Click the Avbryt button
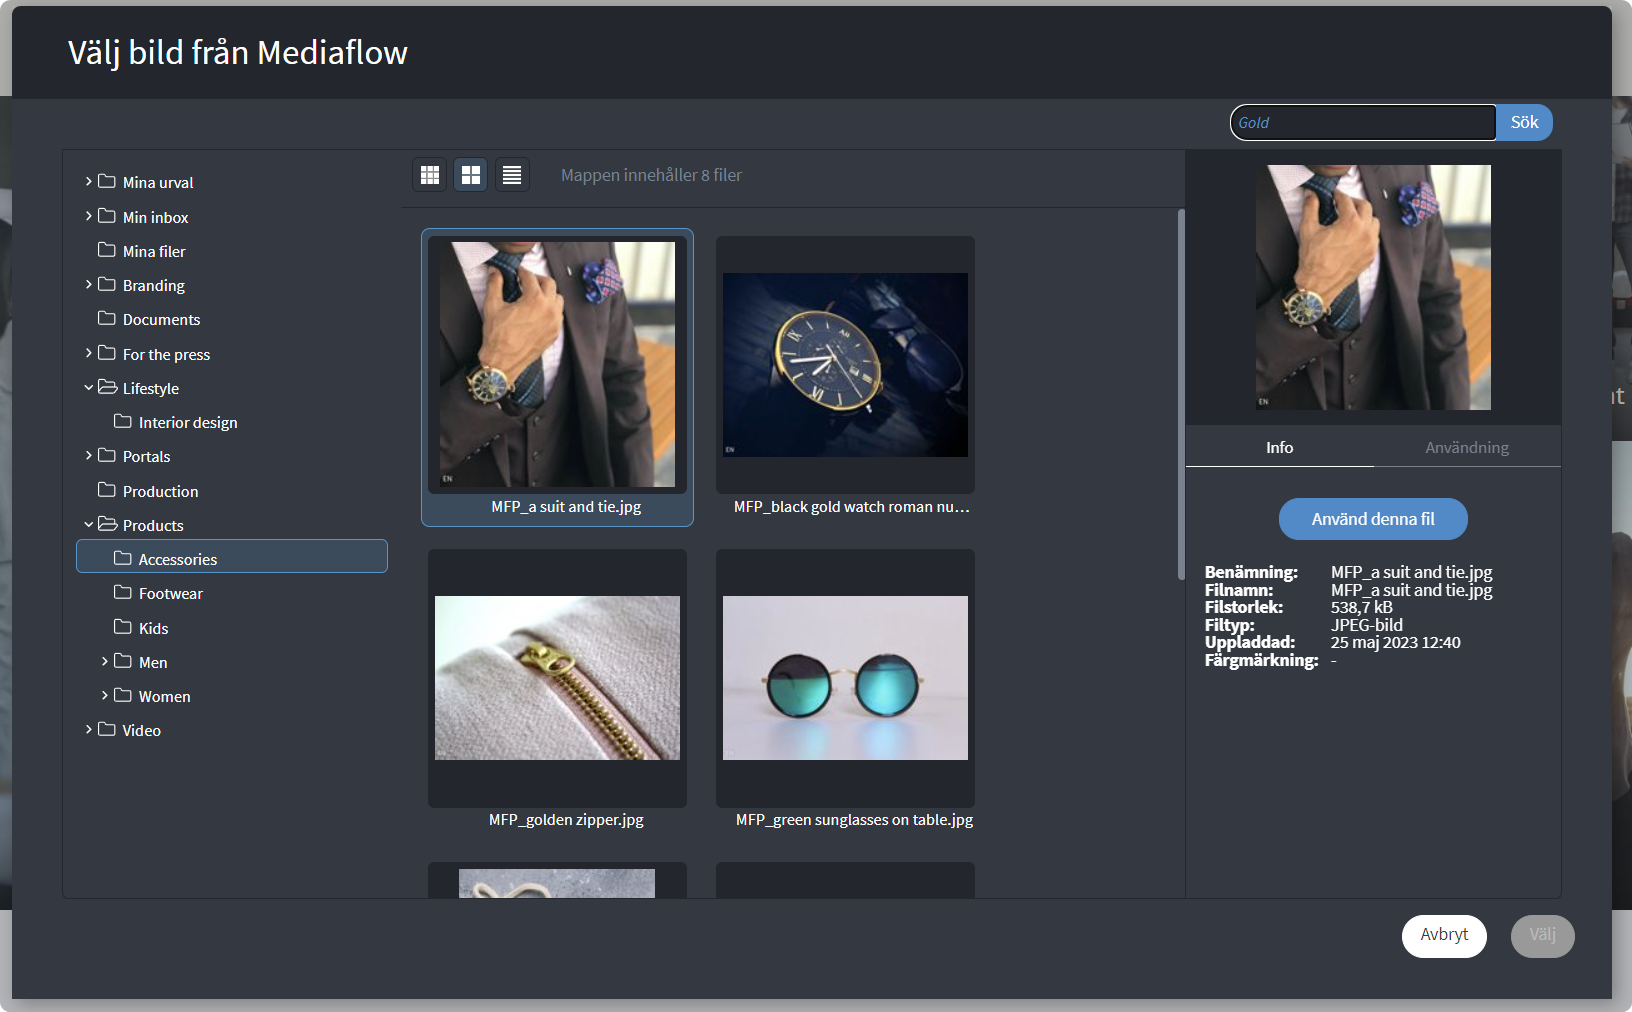Image resolution: width=1632 pixels, height=1012 pixels. click(x=1444, y=936)
